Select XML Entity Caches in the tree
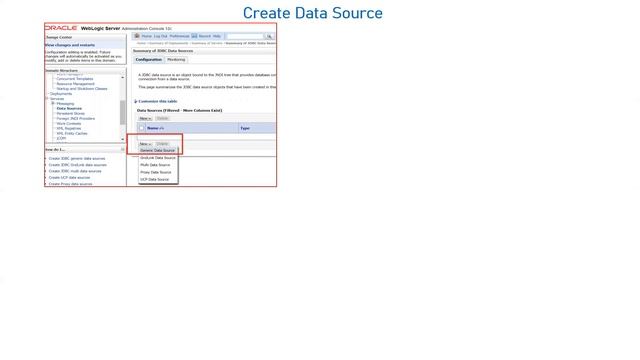Image resolution: width=640 pixels, height=360 pixels. [72, 133]
